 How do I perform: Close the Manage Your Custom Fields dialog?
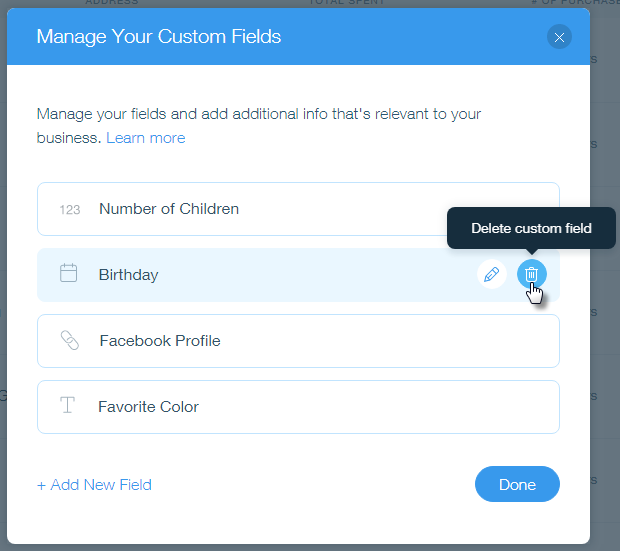tap(559, 37)
